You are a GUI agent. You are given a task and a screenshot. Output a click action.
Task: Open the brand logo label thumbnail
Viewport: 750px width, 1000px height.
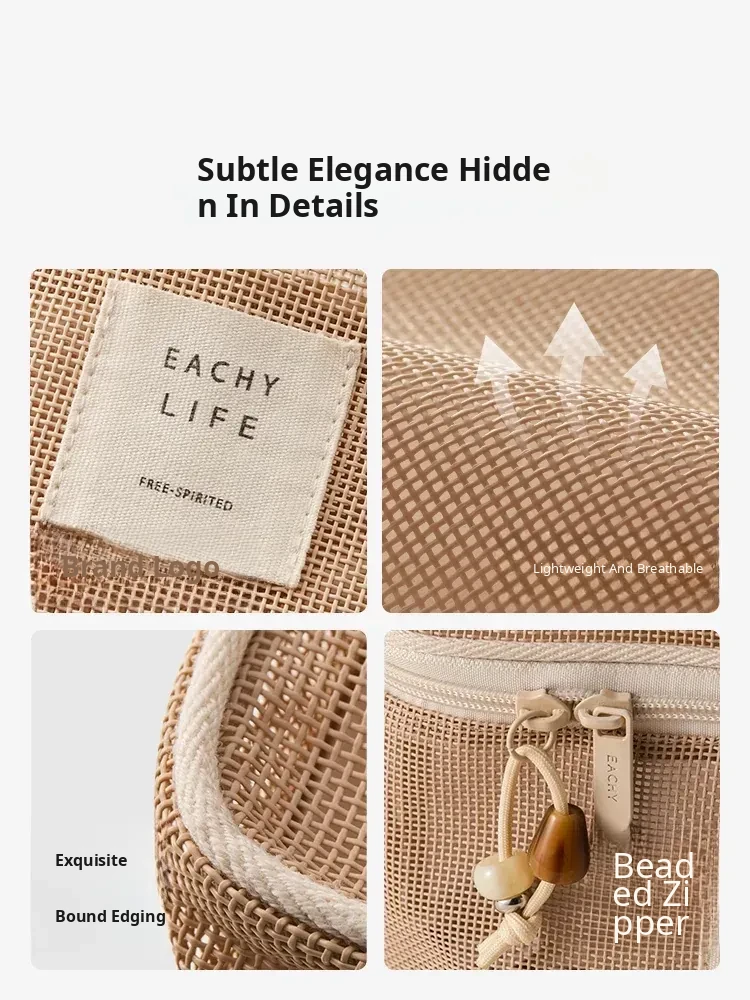click(x=198, y=441)
